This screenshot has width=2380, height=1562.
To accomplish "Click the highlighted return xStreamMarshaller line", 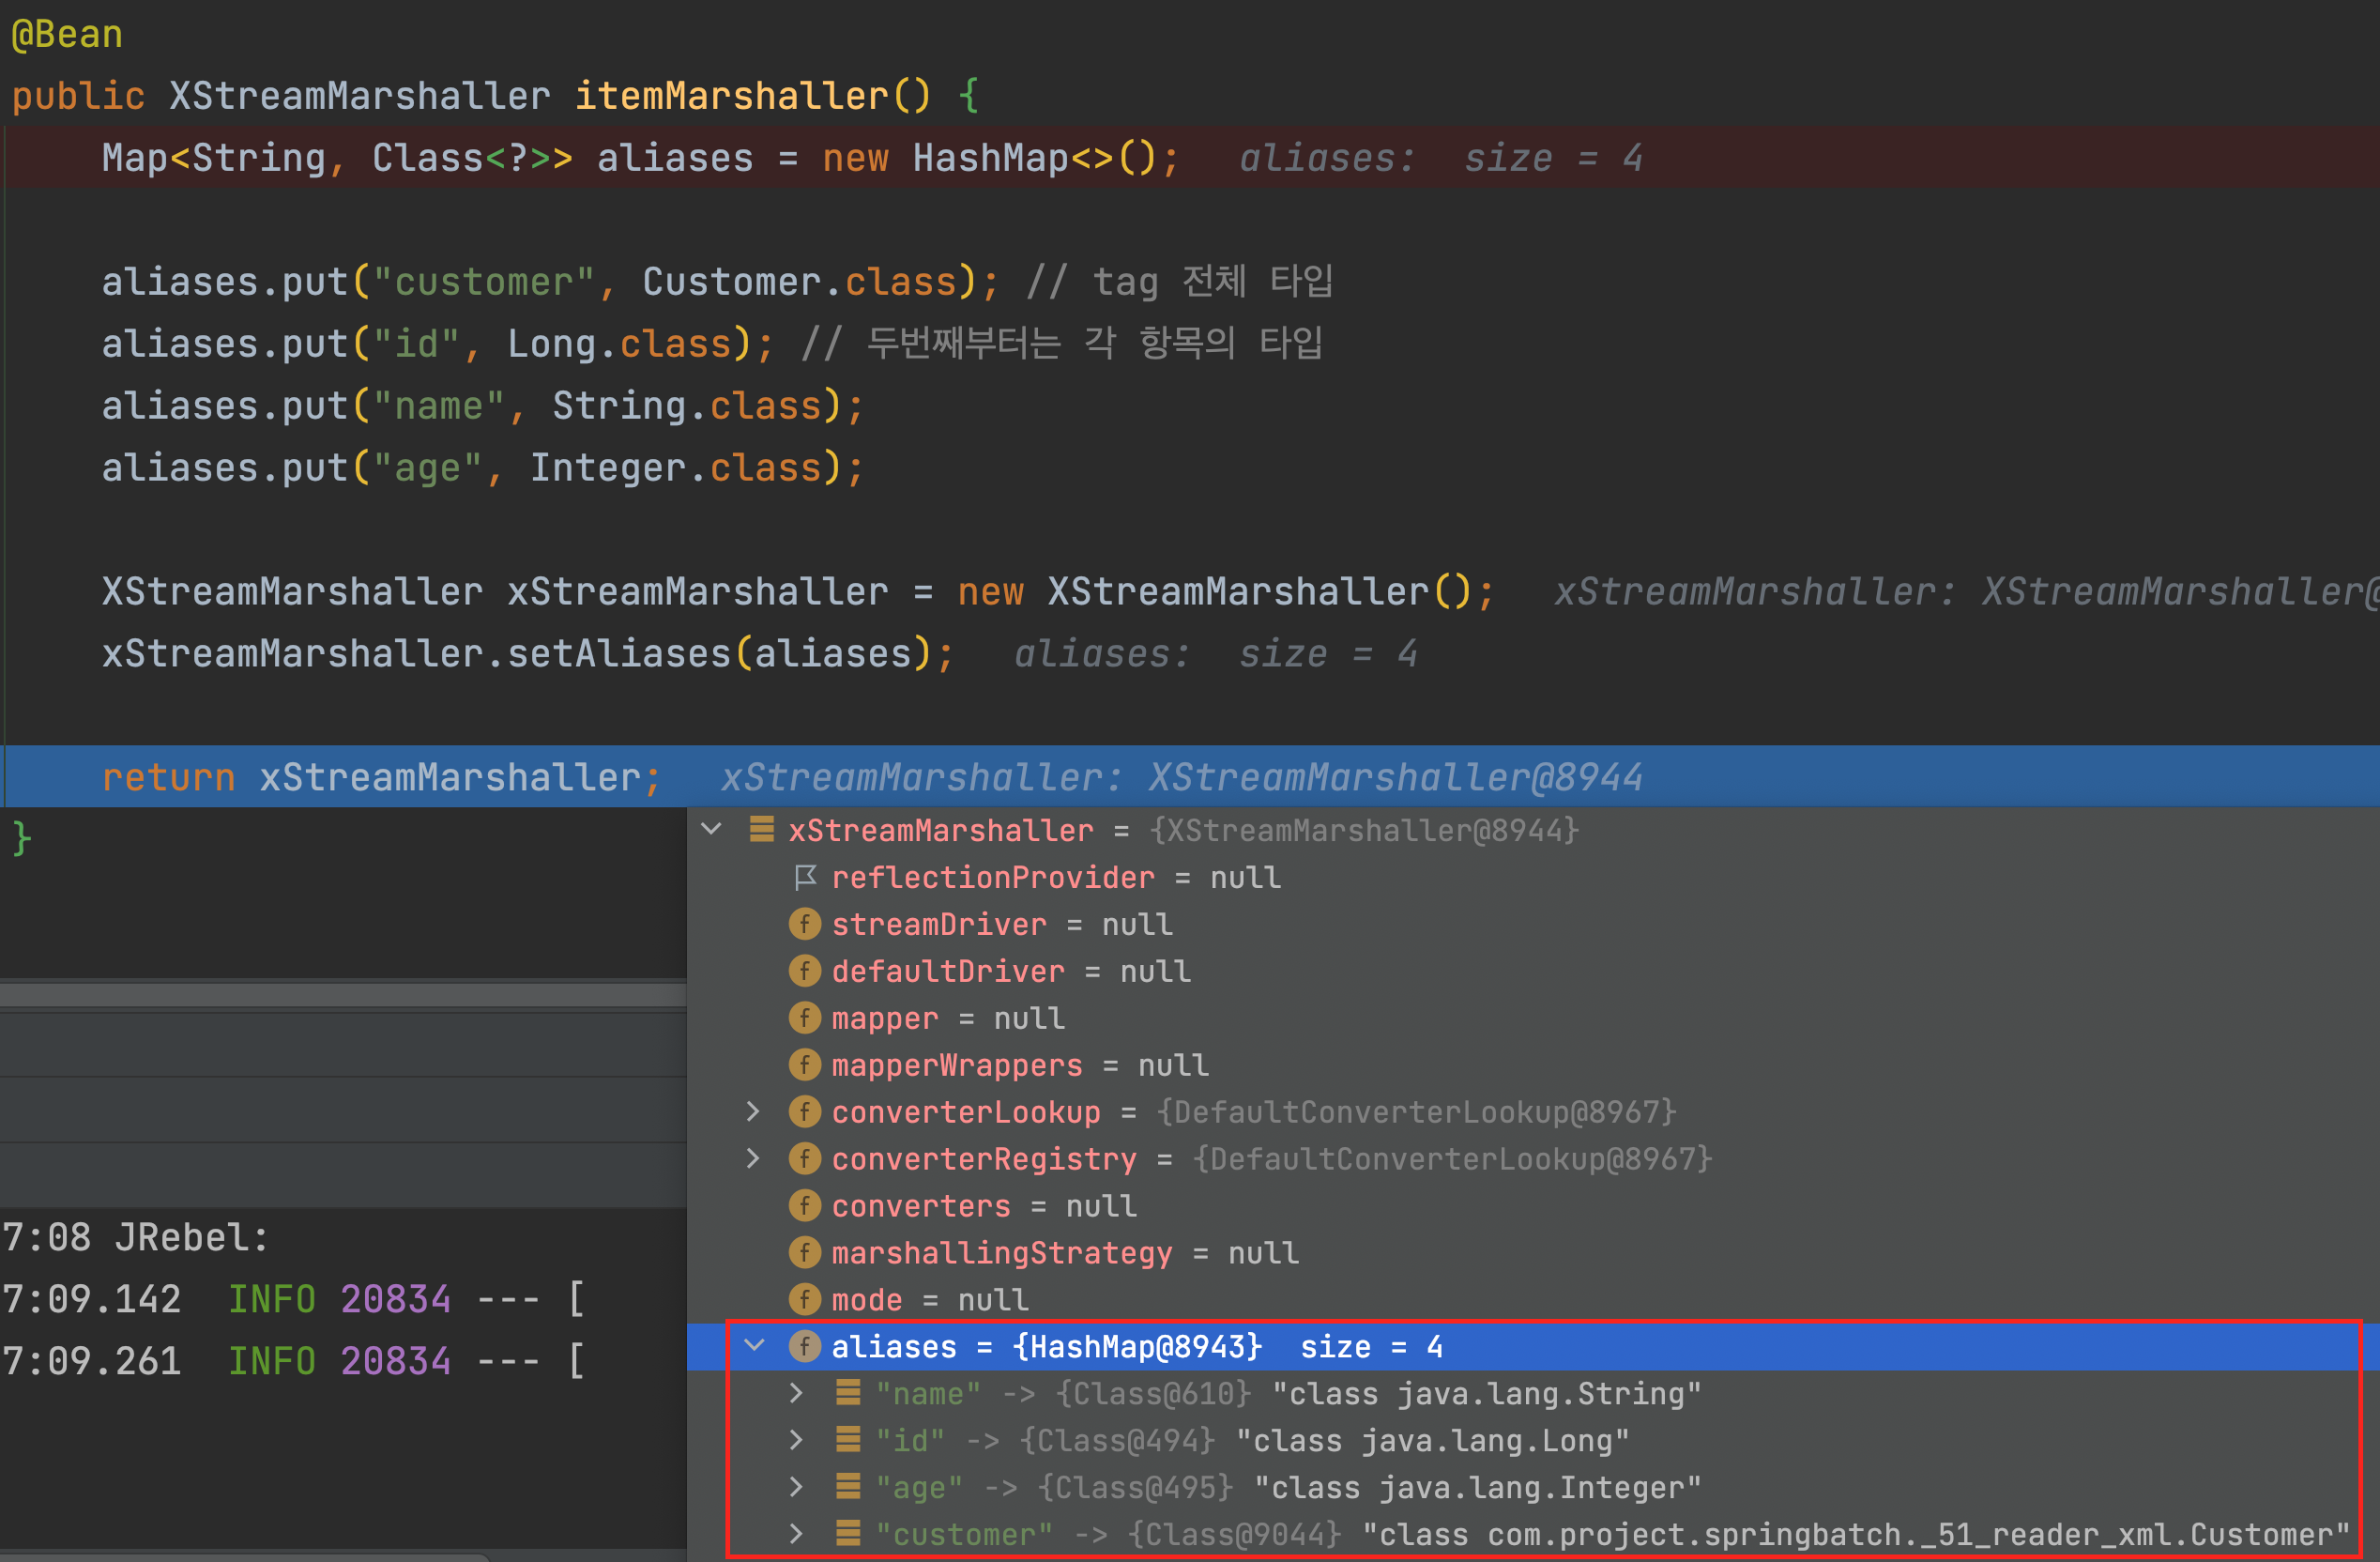I will tap(380, 777).
